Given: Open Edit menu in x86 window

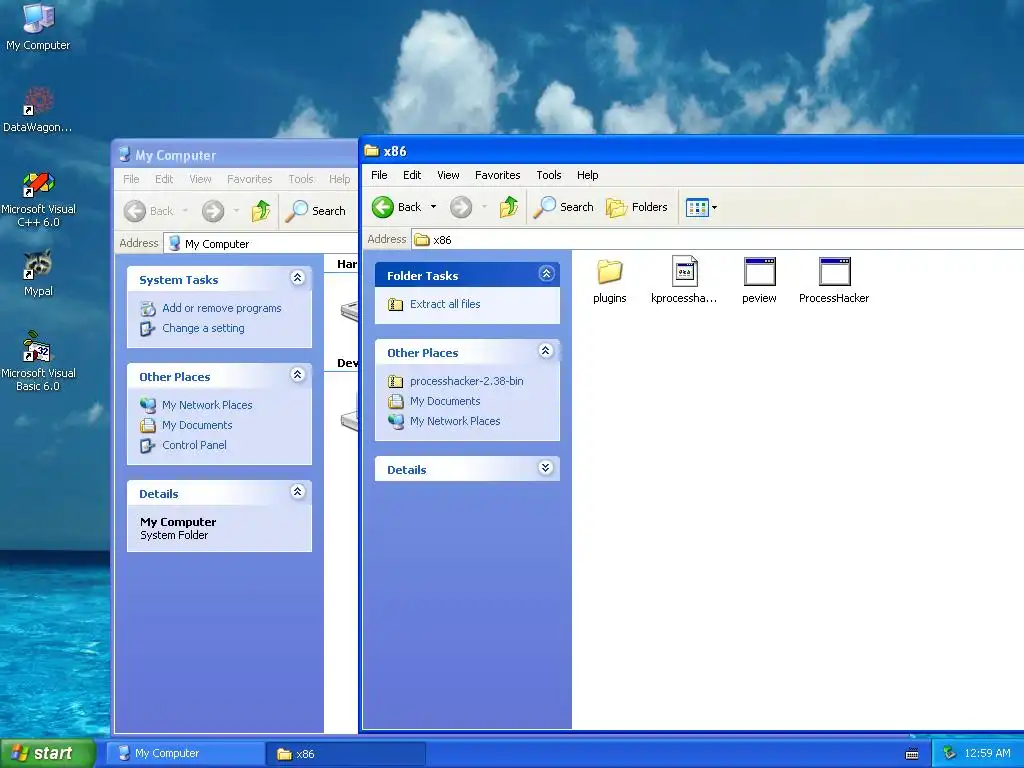Looking at the screenshot, I should pos(411,175).
